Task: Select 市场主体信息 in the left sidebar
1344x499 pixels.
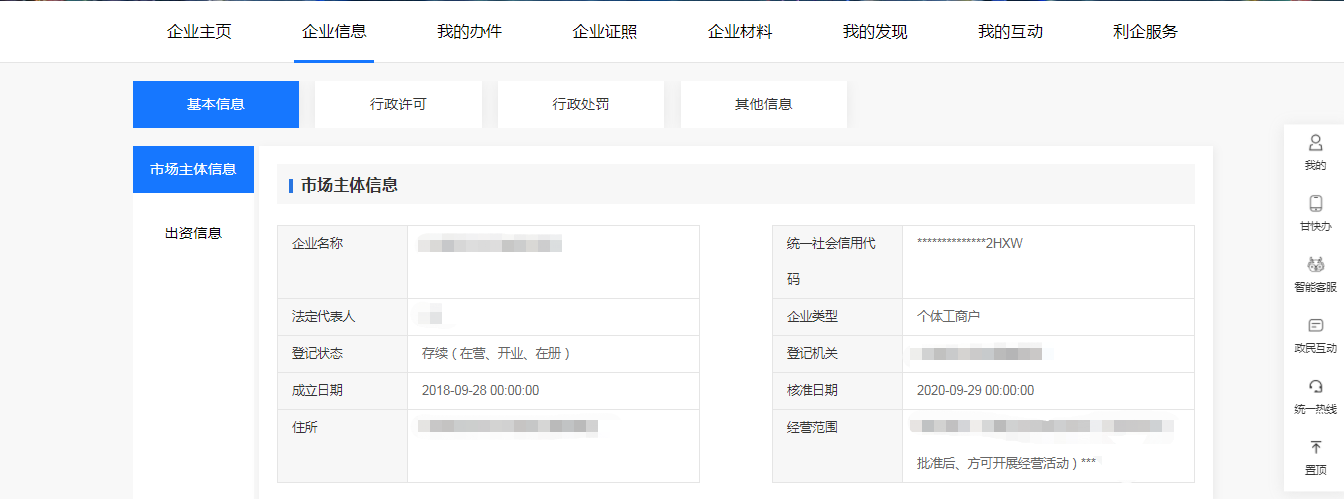Action: click(193, 169)
